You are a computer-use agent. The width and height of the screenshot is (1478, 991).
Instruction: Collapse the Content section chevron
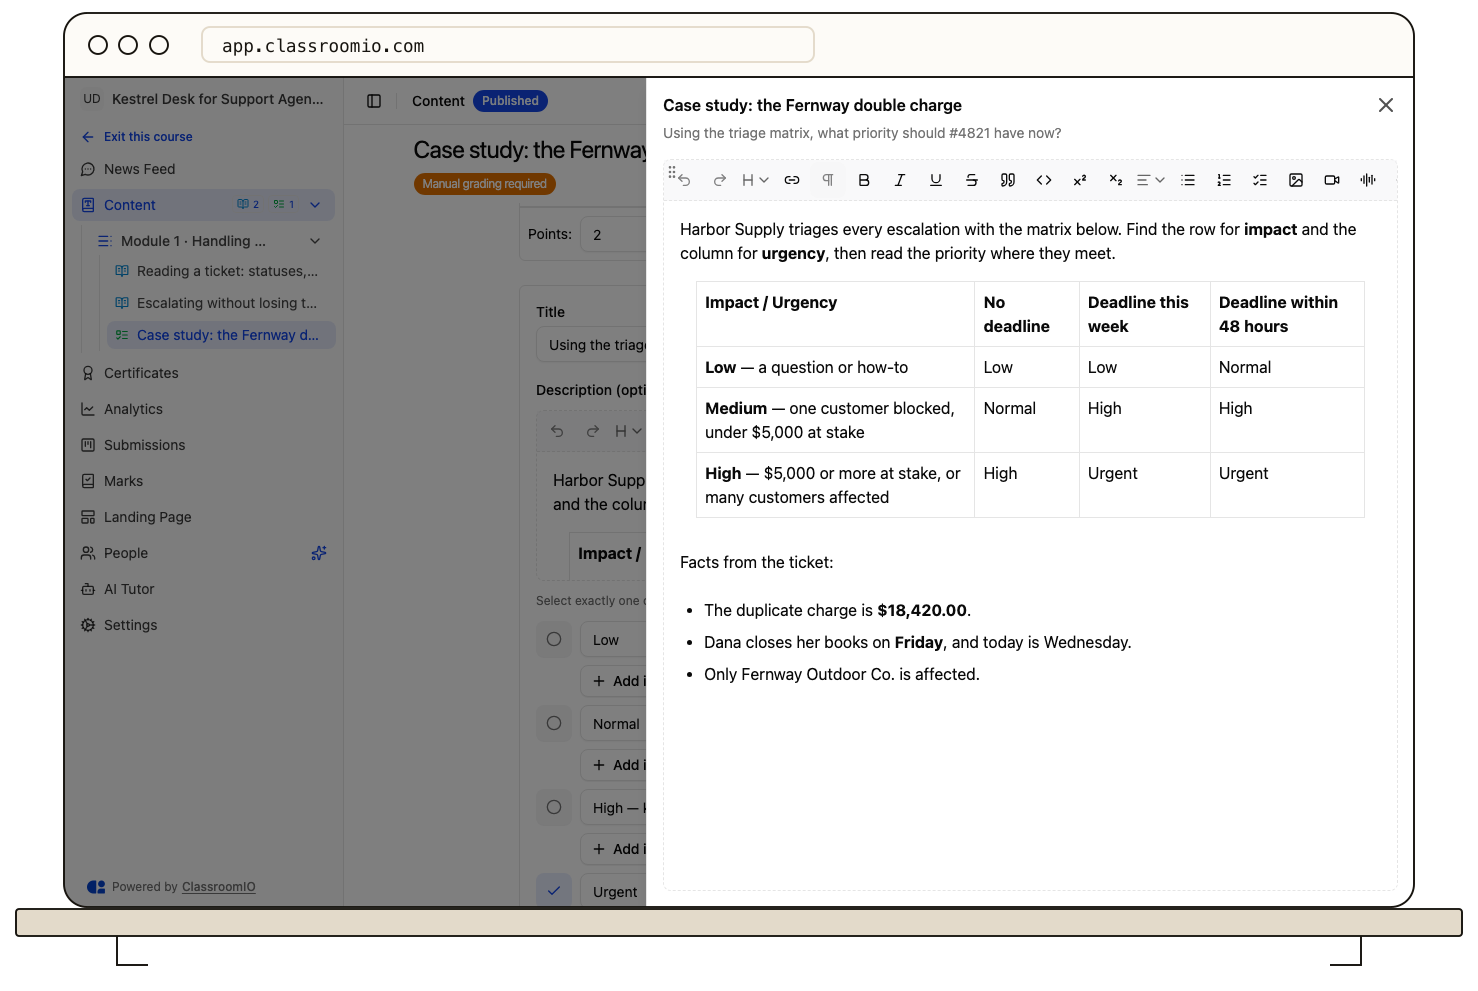315,205
